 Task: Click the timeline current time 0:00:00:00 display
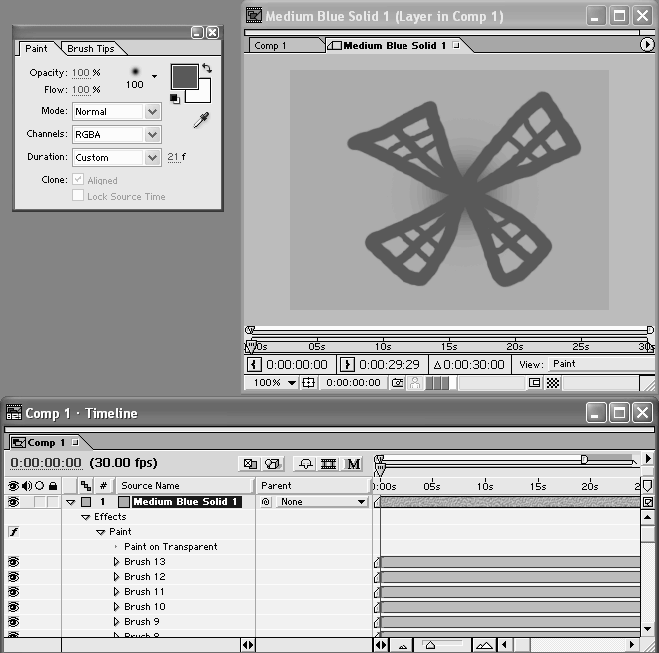coord(46,463)
